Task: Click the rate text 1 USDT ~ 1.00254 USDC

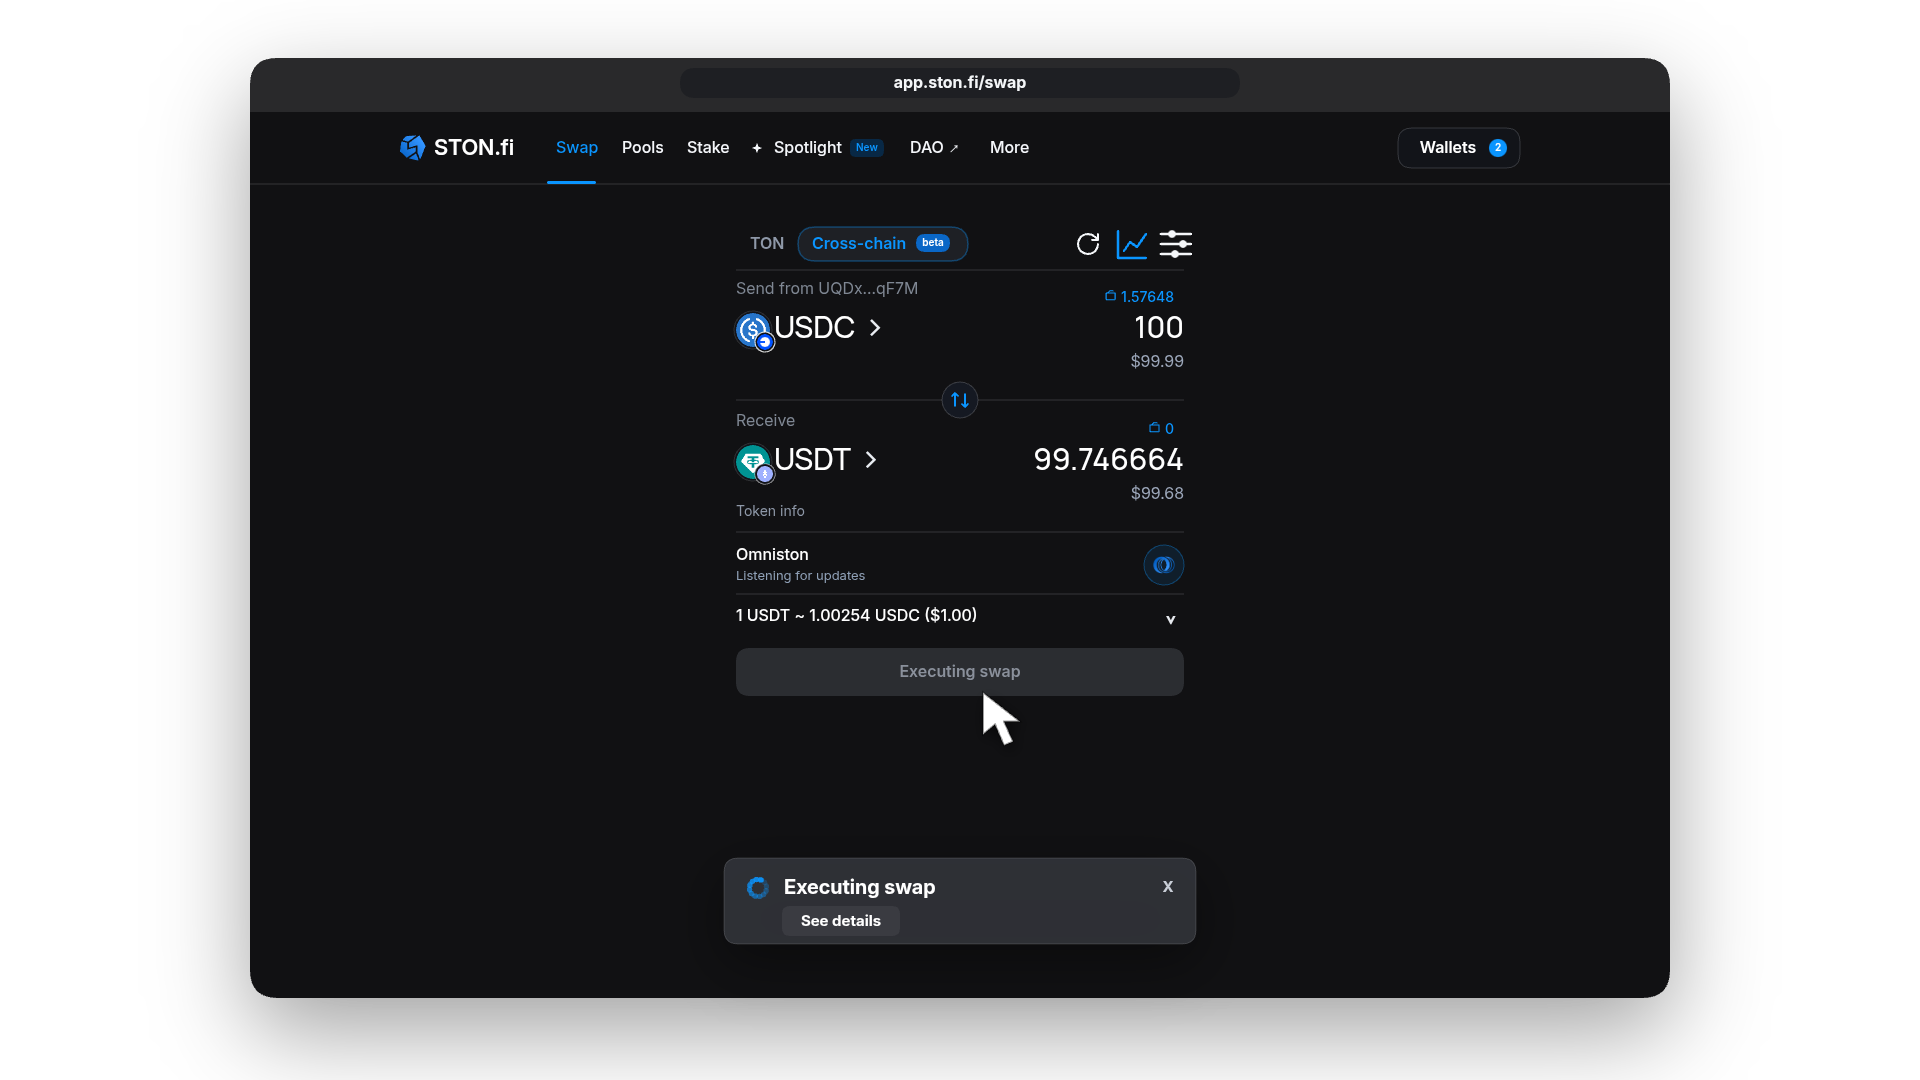Action: point(856,615)
